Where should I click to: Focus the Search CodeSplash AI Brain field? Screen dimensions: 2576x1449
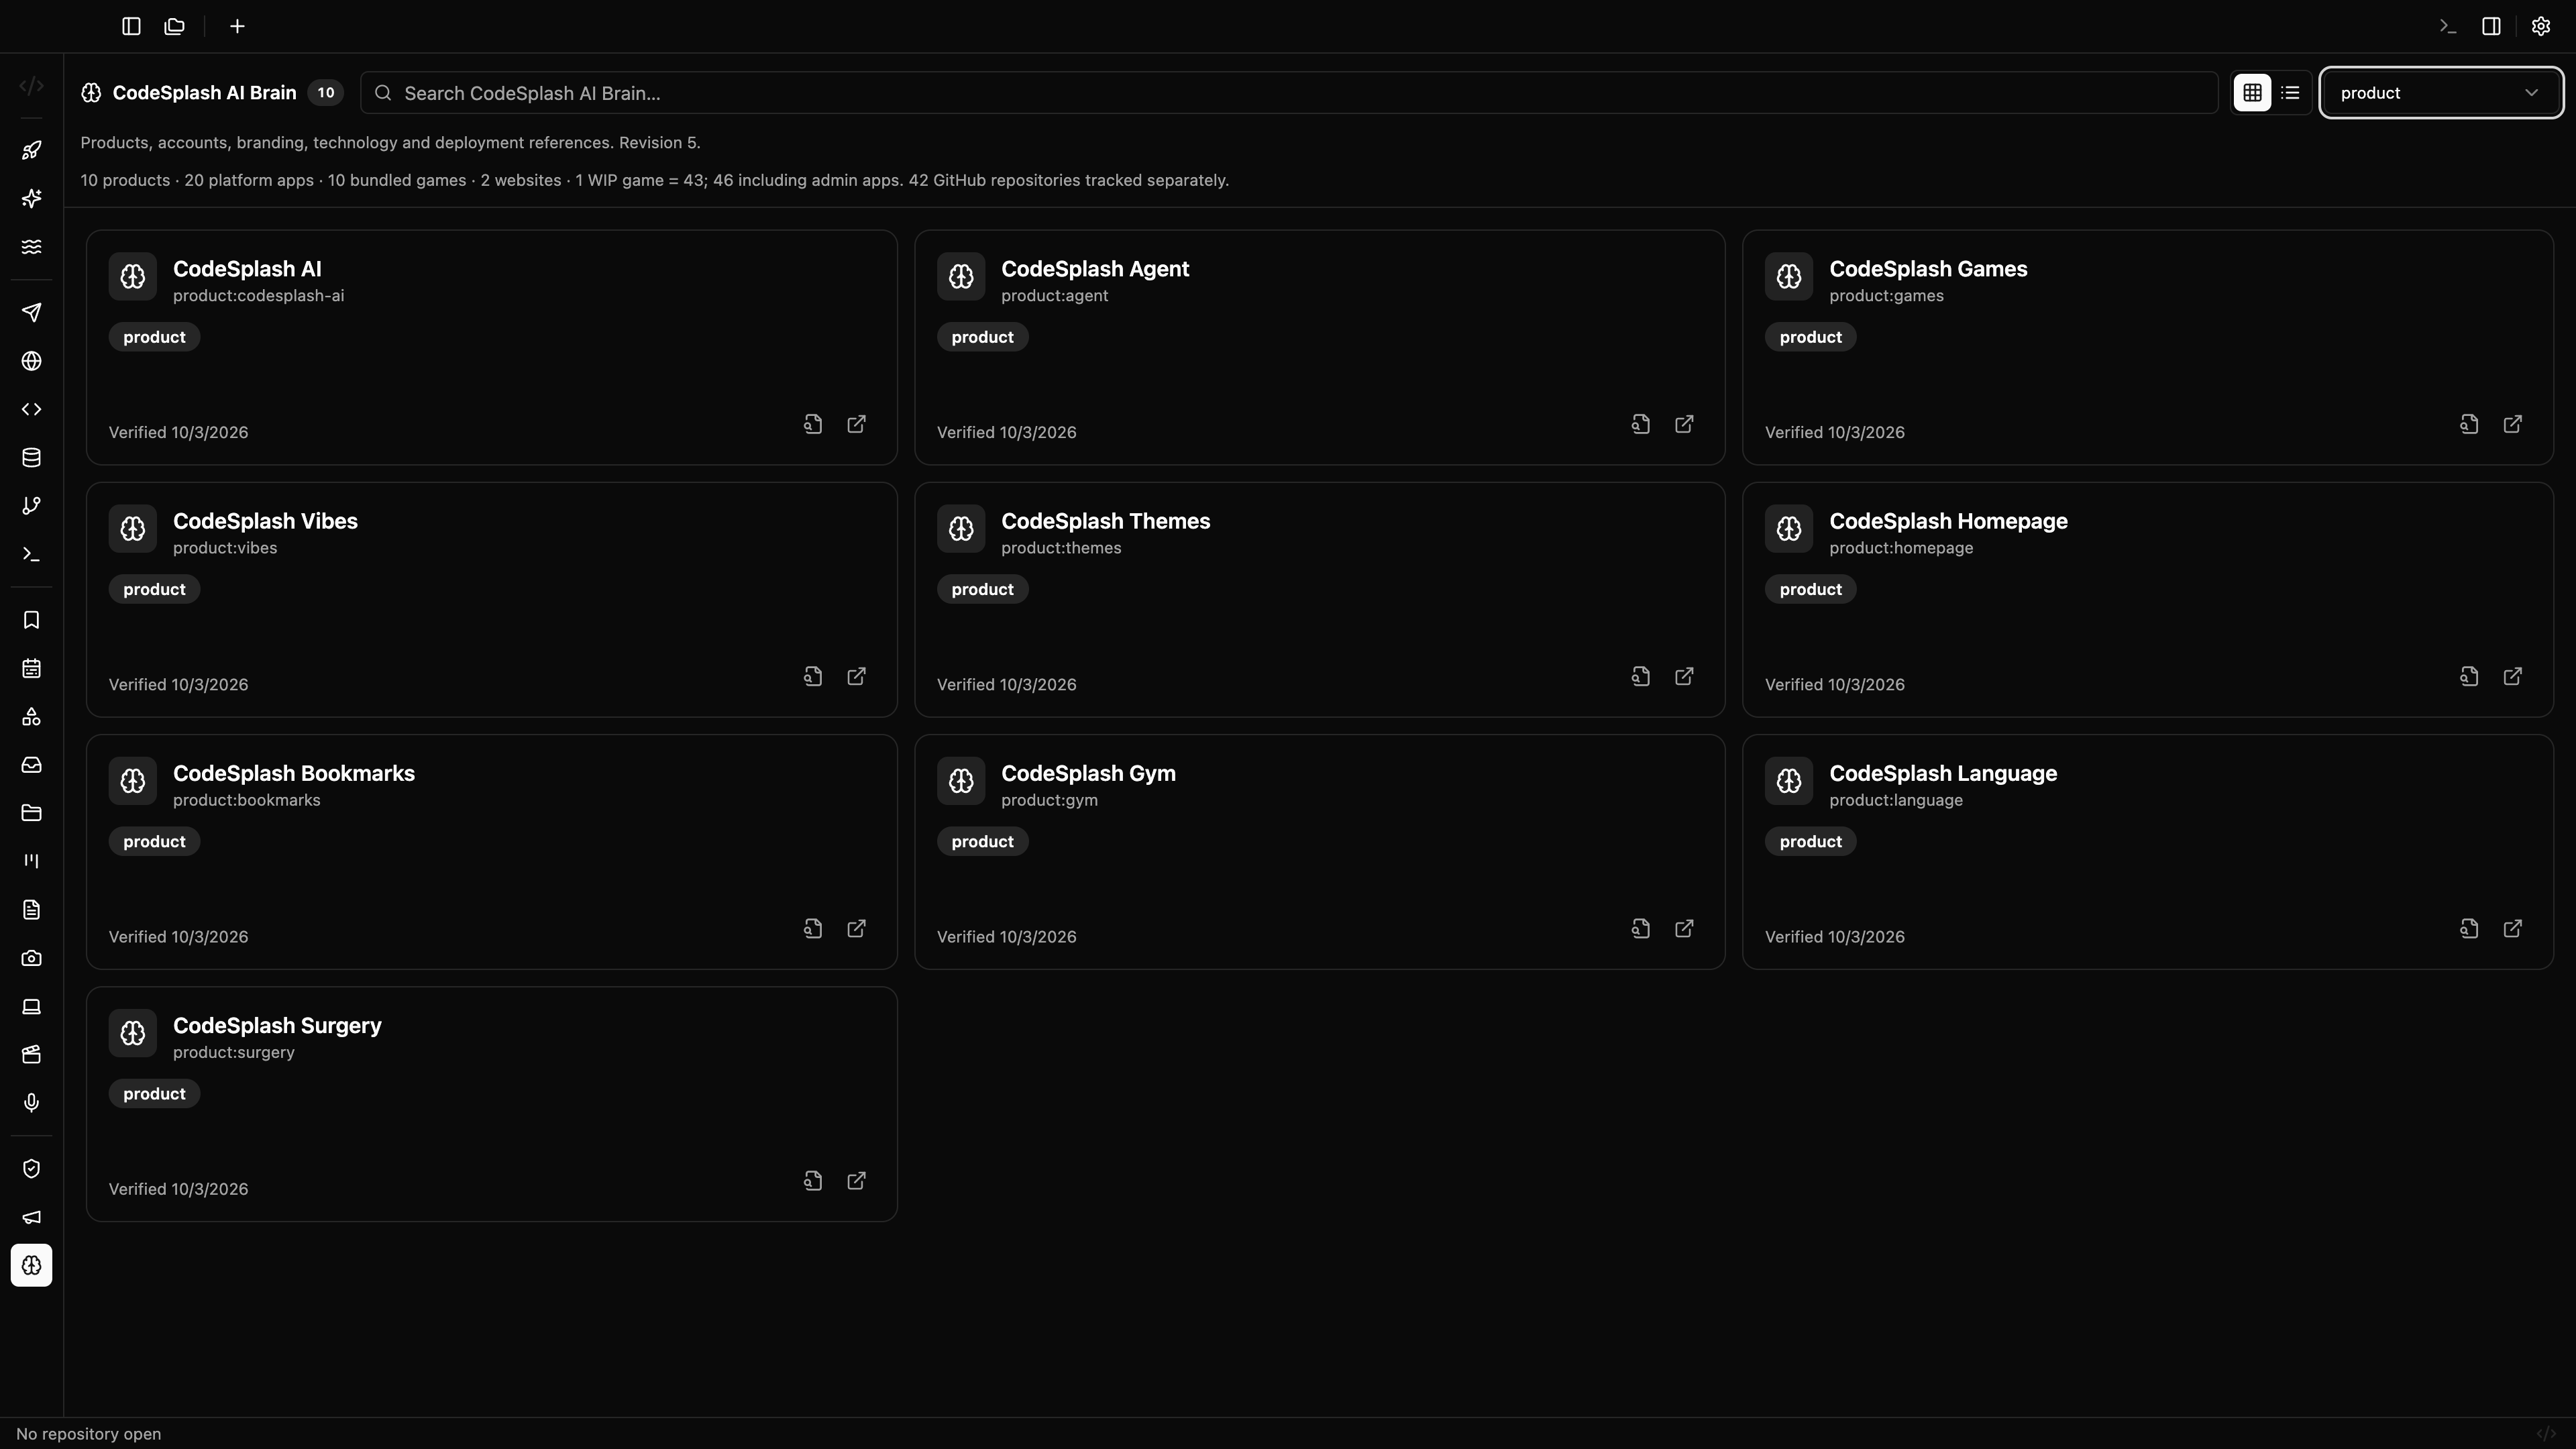(1289, 93)
